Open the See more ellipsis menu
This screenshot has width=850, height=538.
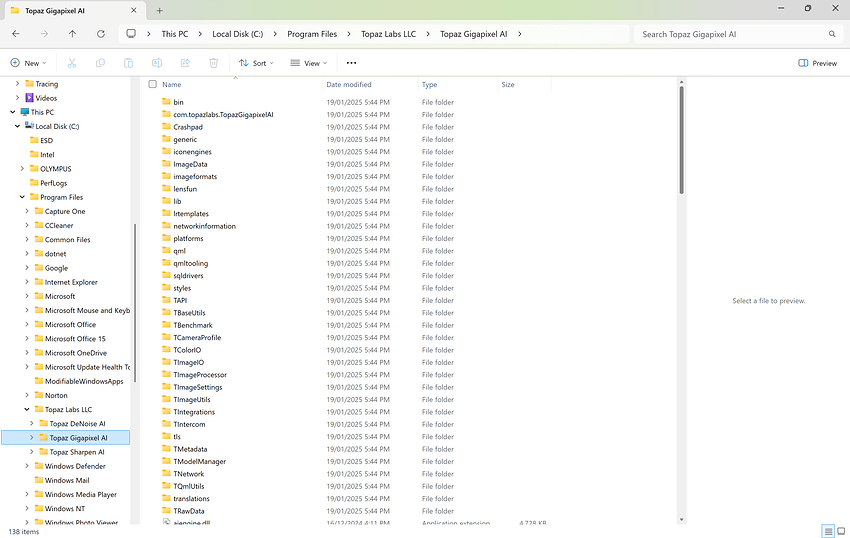click(351, 63)
